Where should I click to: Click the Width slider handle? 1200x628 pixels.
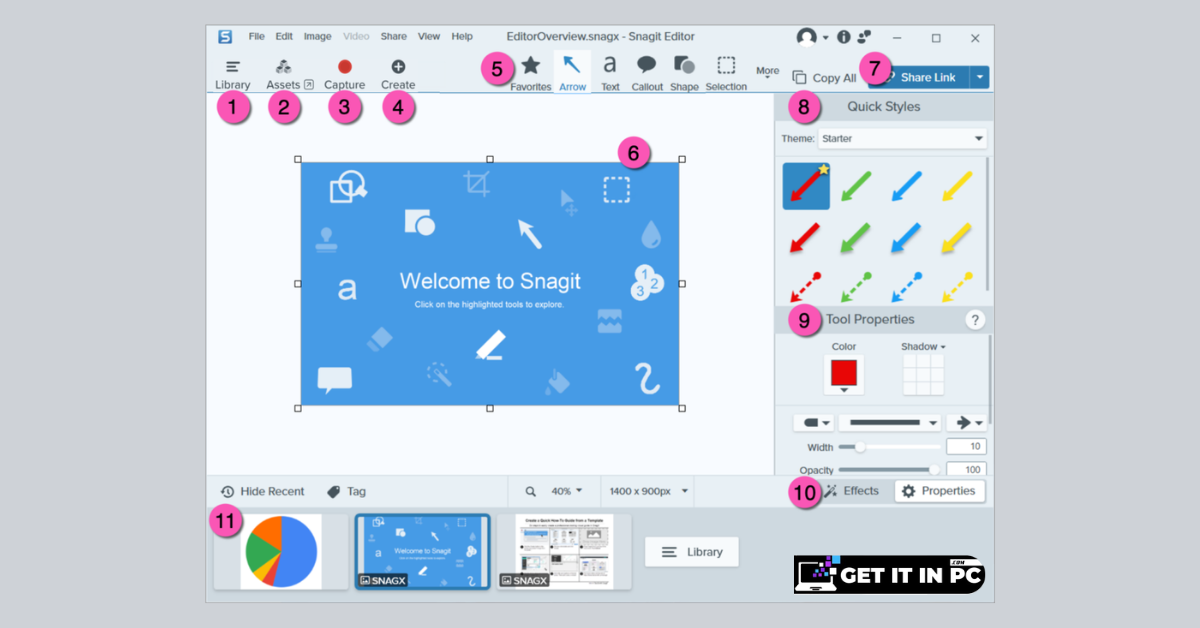pos(860,447)
